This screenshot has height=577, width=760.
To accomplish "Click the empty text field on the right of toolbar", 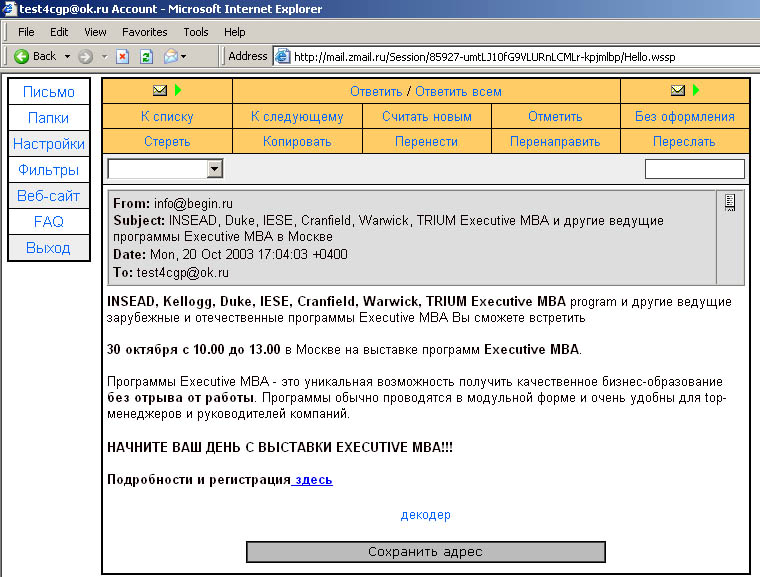I will 695,169.
